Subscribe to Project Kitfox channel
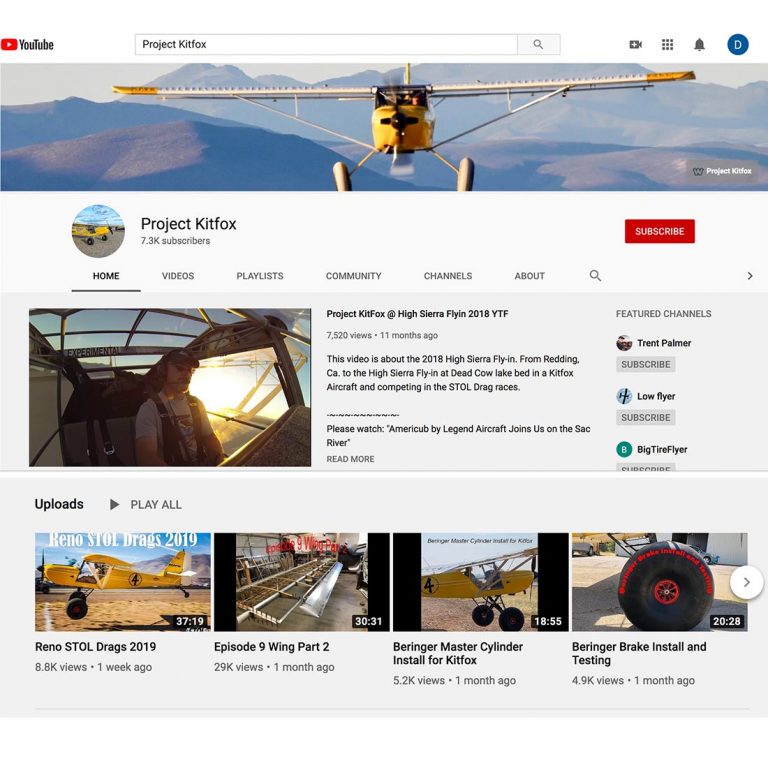Viewport: 768px width, 768px height. tap(659, 231)
